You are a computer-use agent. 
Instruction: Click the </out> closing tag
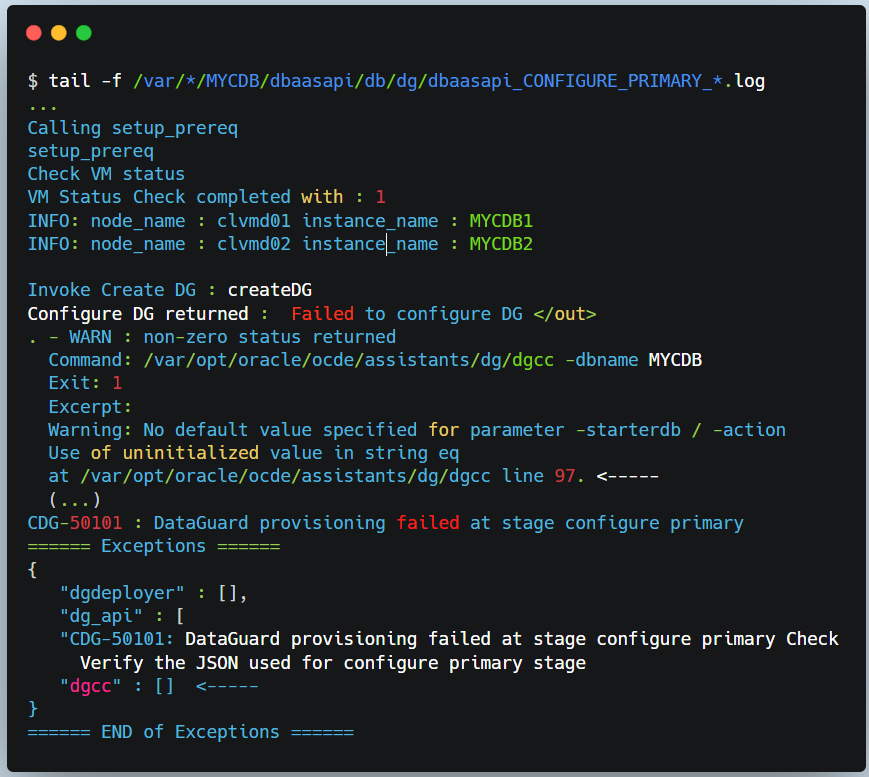tap(564, 313)
